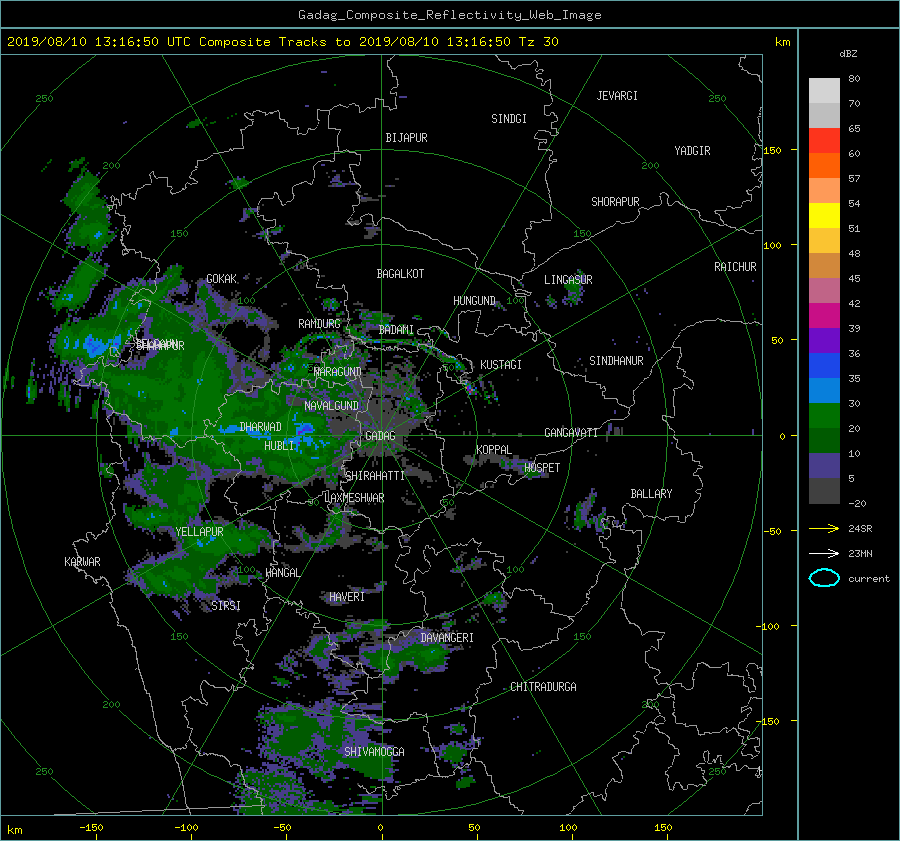The image size is (900, 841).
Task: Click the 'current' legend text
Action: (x=869, y=579)
